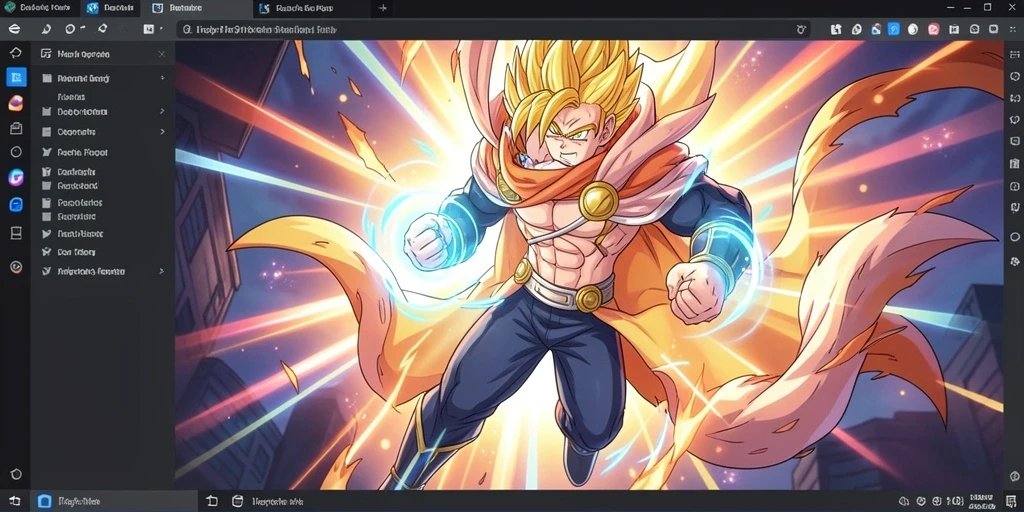The height and width of the screenshot is (512, 1024).
Task: Open a new tab with the plus button
Action: [x=383, y=8]
